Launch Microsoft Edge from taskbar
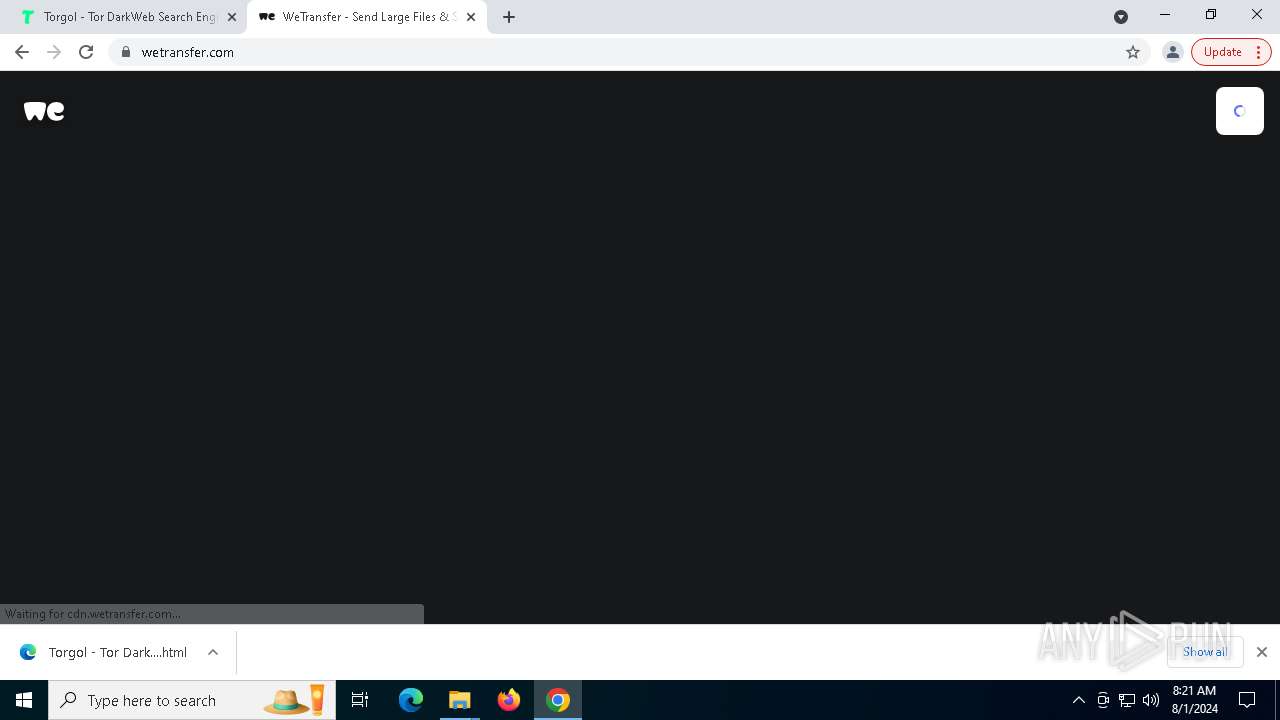 [411, 700]
